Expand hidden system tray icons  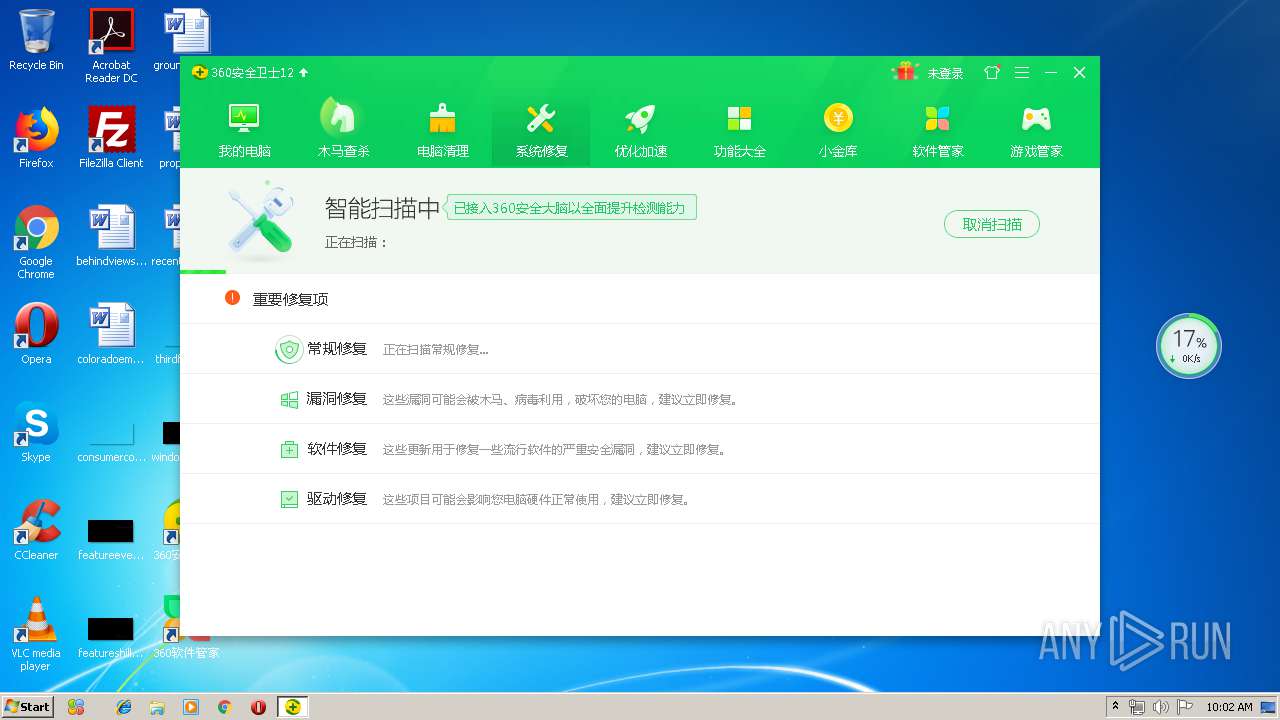1115,707
